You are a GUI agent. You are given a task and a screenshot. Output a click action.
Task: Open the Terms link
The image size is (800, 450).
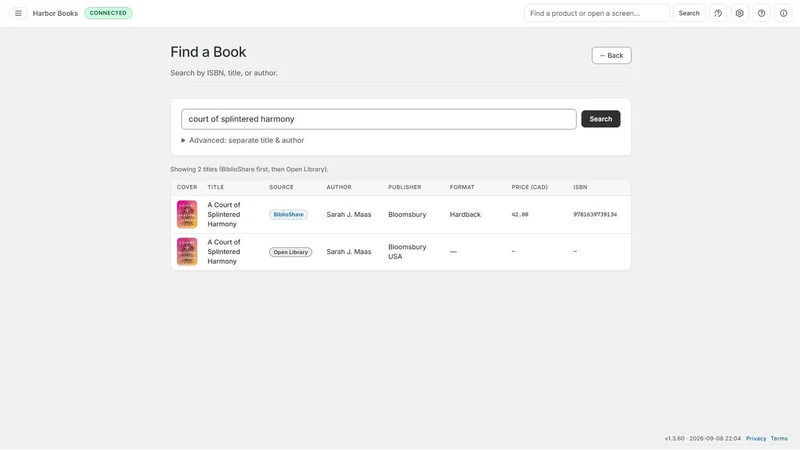(x=779, y=439)
